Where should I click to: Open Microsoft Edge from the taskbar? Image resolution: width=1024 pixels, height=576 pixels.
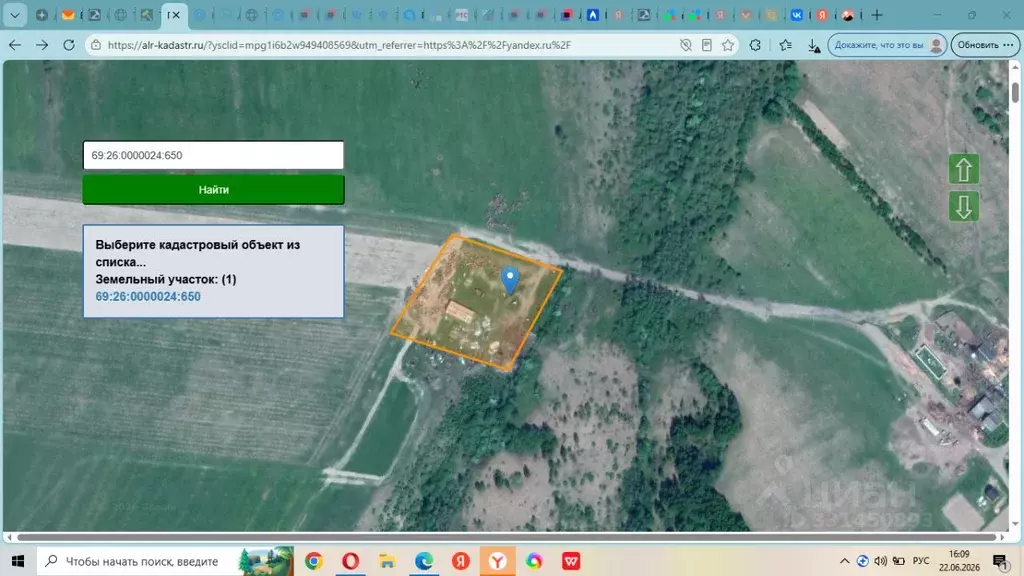coord(424,561)
